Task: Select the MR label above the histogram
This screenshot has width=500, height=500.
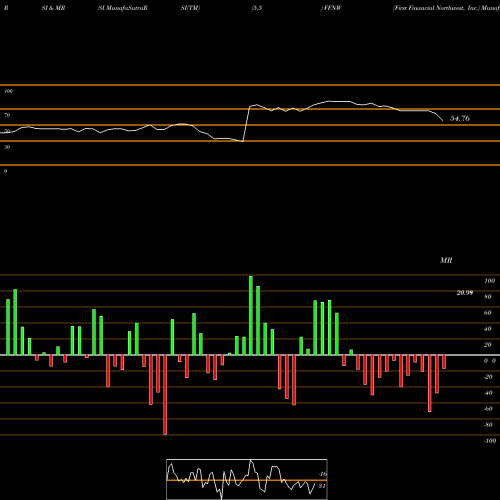Action: tap(446, 260)
